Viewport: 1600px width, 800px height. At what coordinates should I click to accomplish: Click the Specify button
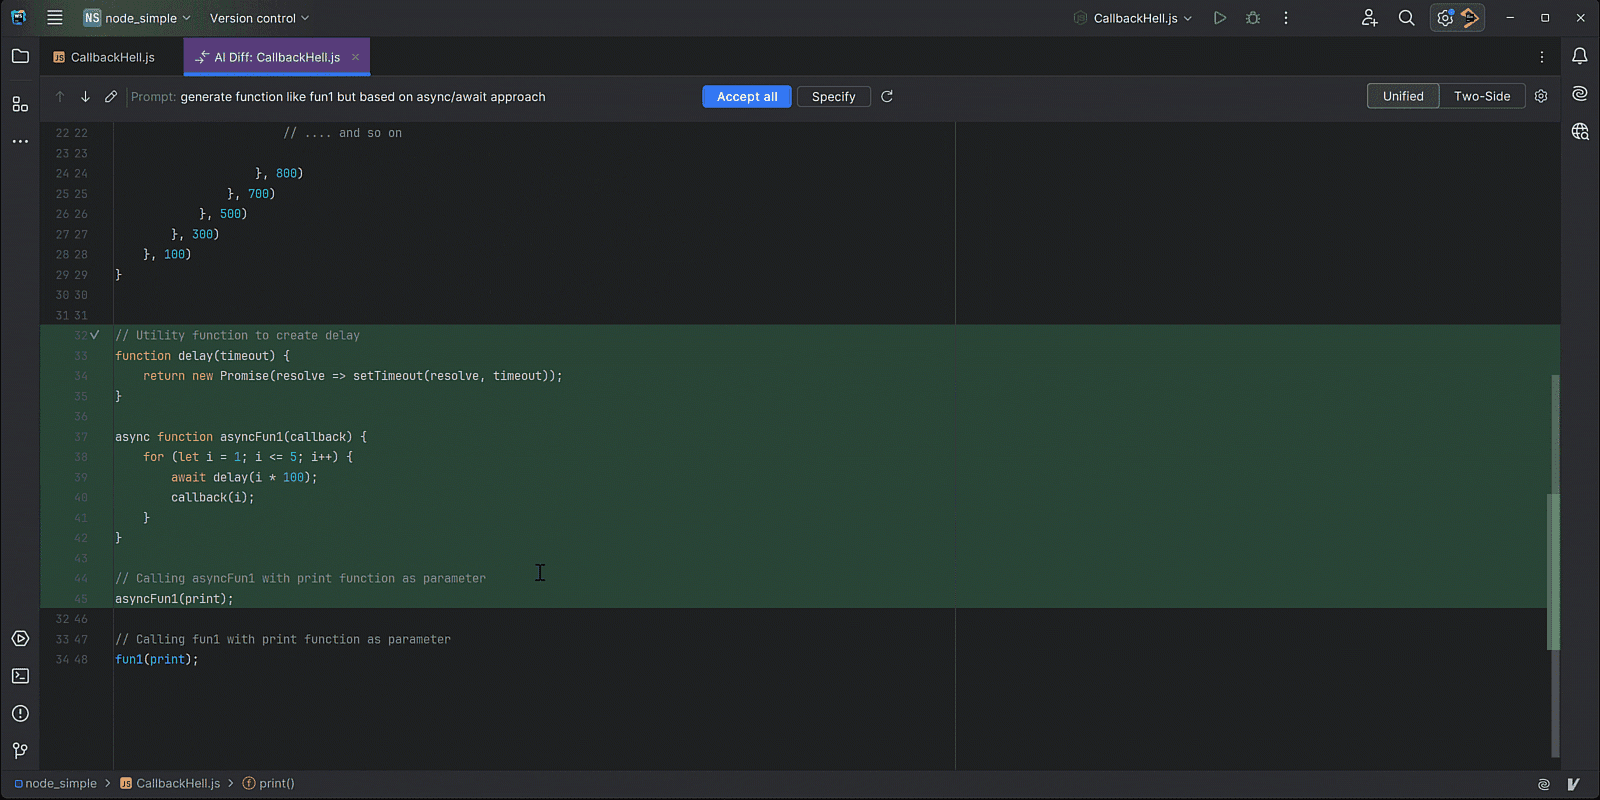point(834,97)
